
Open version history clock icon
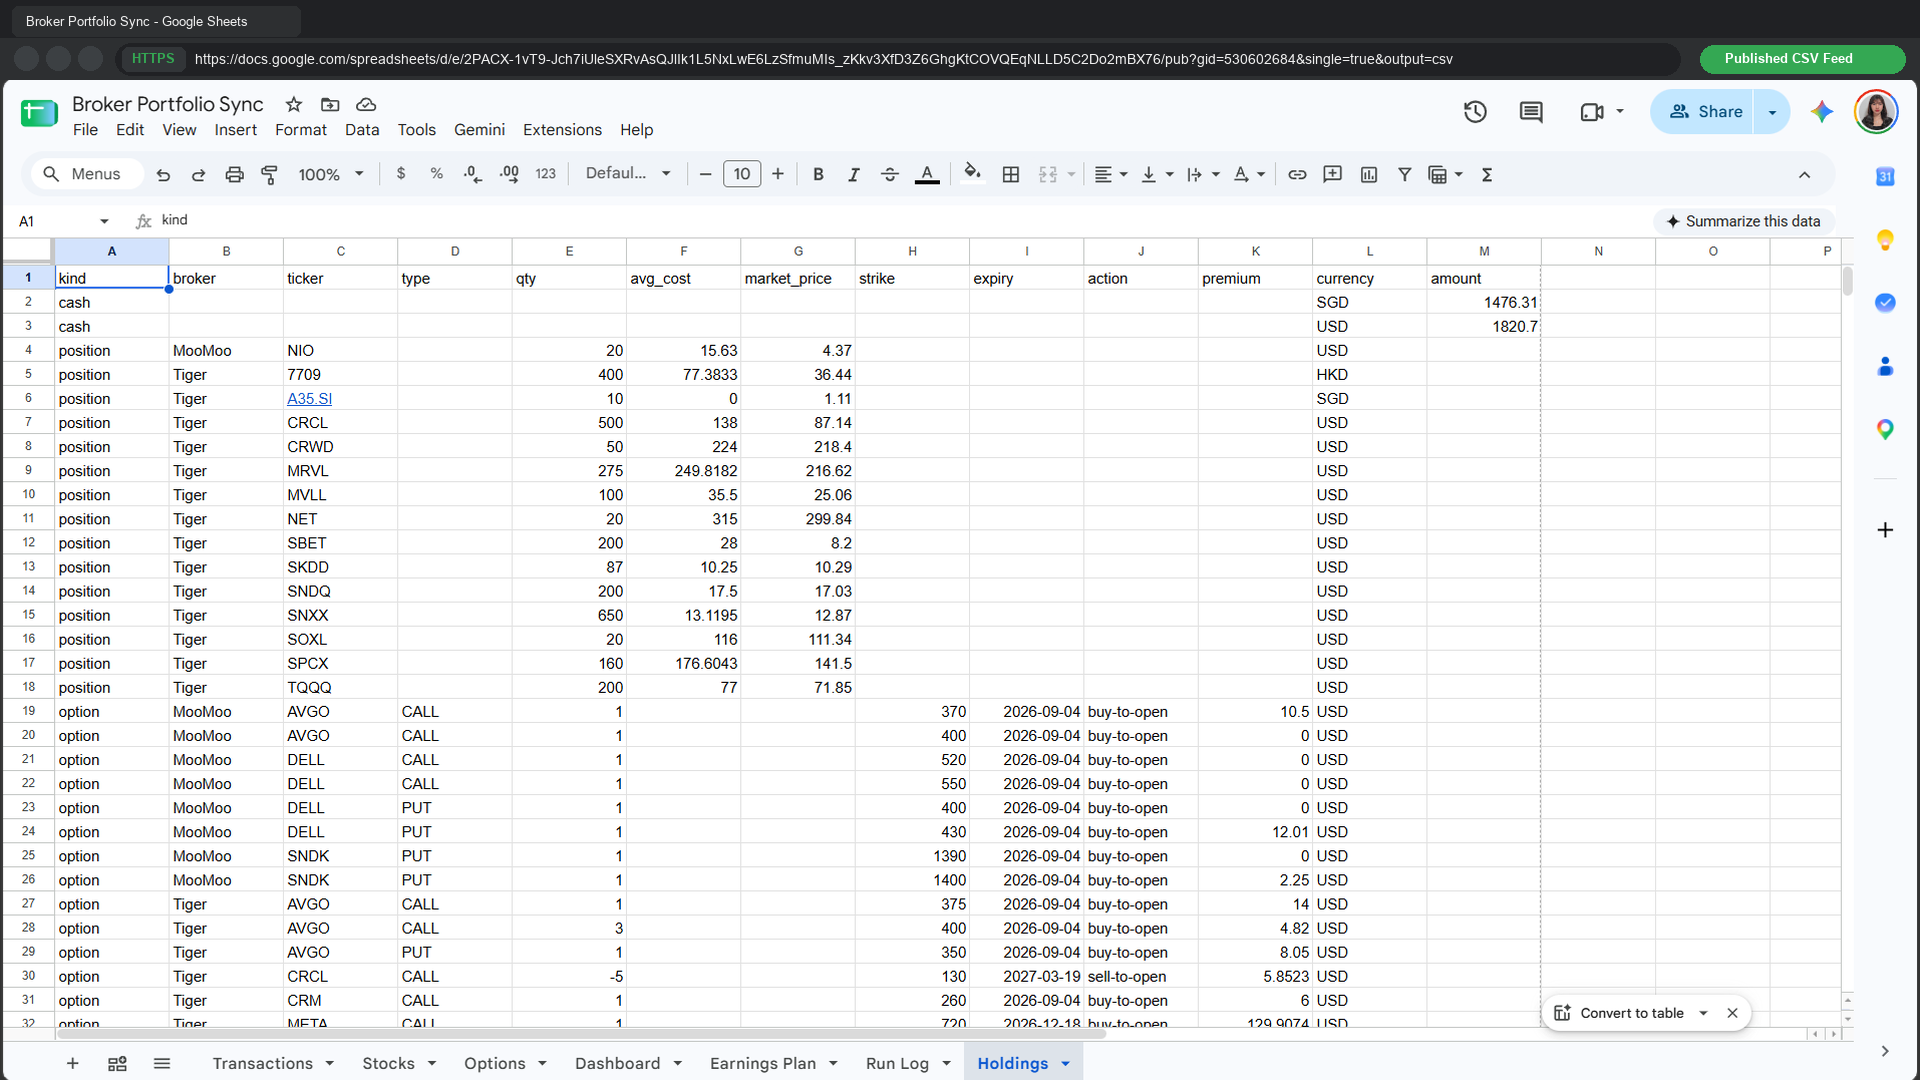pyautogui.click(x=1475, y=112)
